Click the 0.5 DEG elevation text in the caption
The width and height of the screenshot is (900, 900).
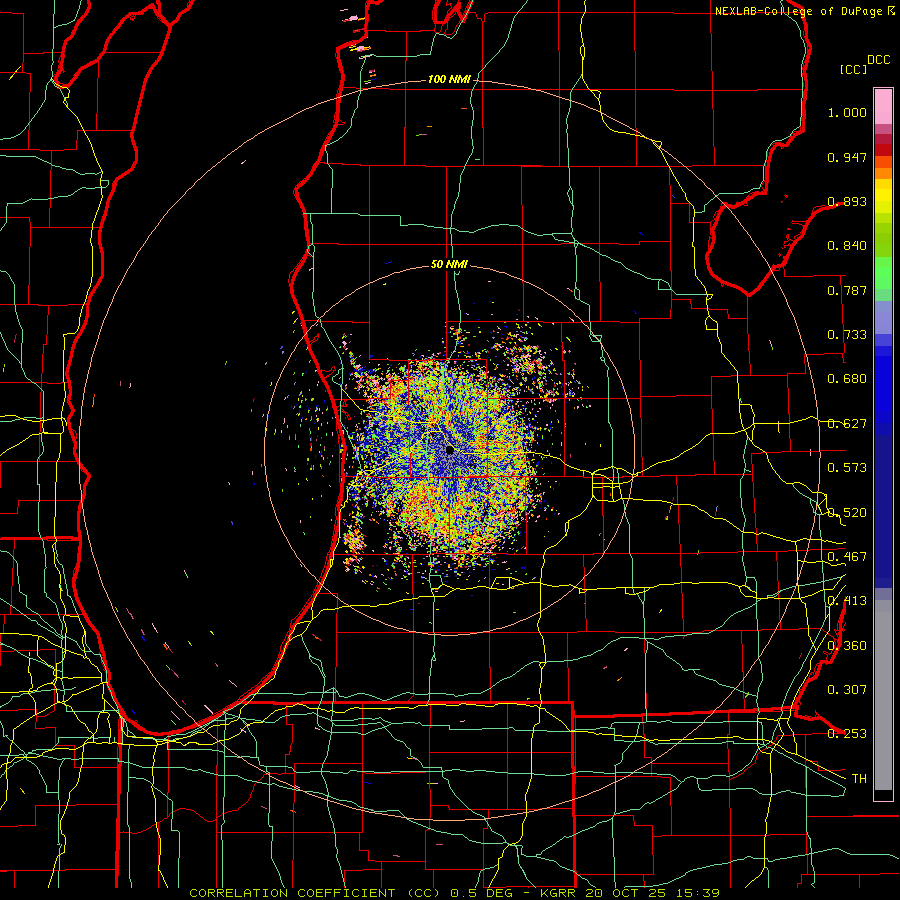click(x=484, y=893)
